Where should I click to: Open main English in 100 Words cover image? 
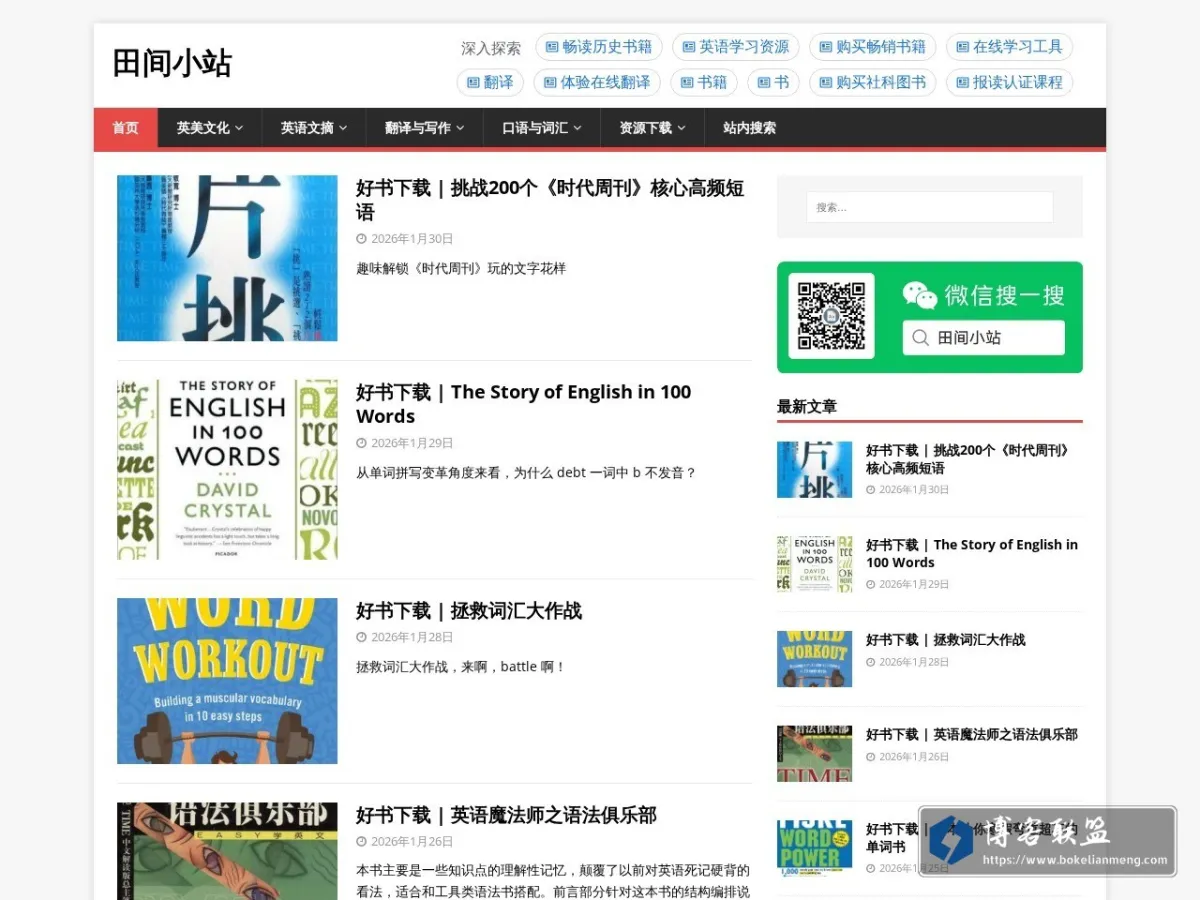(227, 469)
